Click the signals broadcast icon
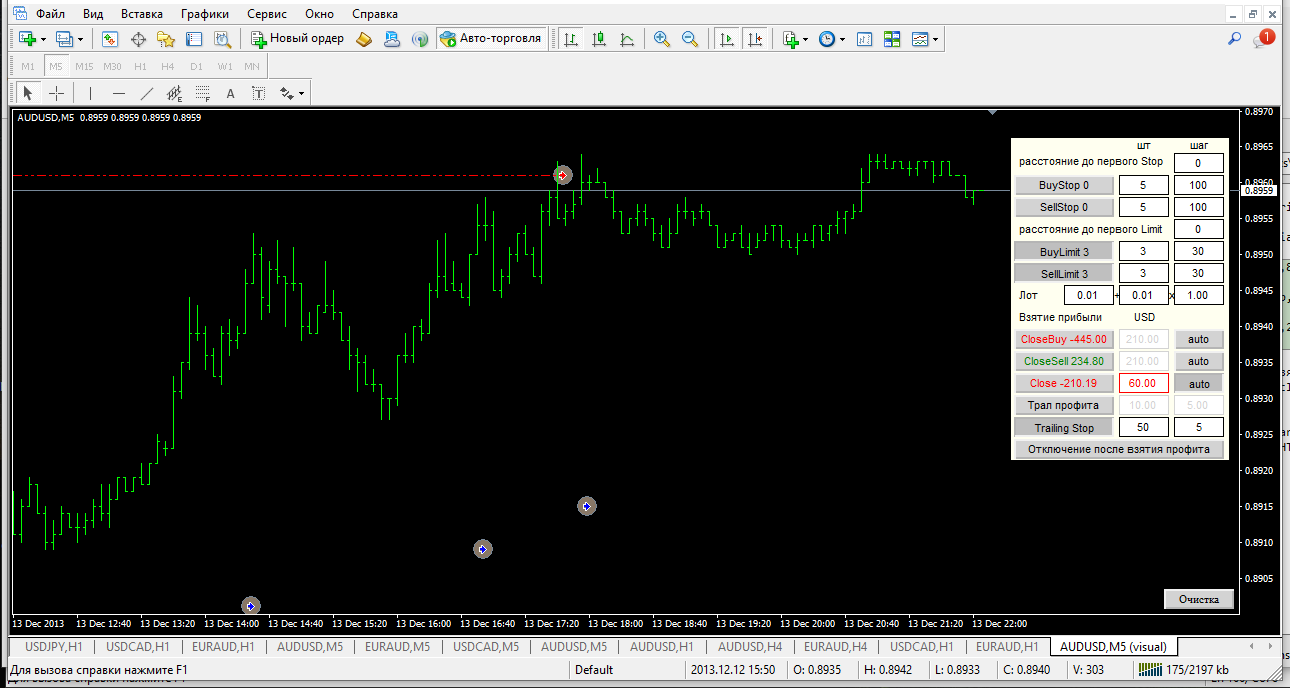This screenshot has height=688, width=1290. pyautogui.click(x=421, y=39)
